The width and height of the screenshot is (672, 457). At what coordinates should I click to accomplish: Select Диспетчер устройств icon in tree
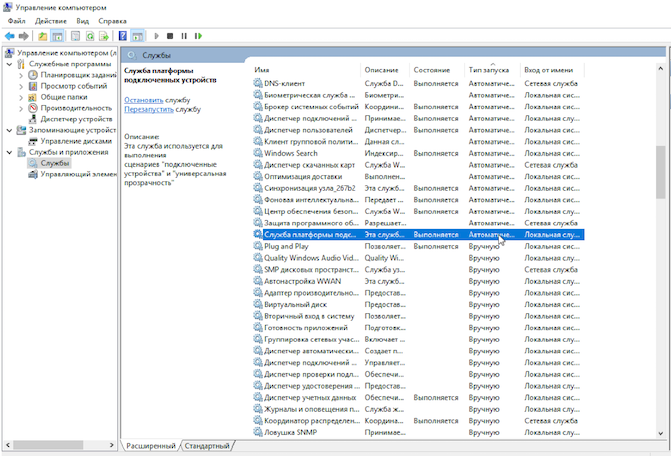click(x=33, y=119)
